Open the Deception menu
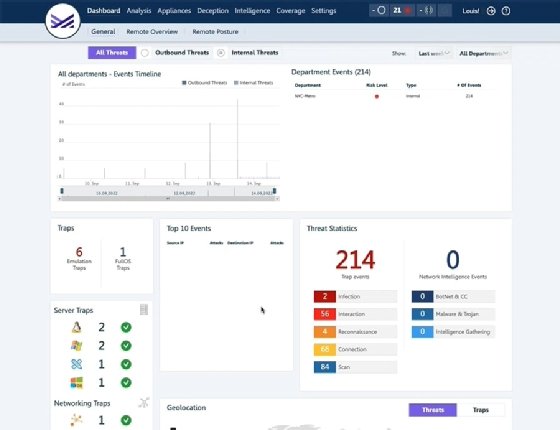 pos(213,11)
